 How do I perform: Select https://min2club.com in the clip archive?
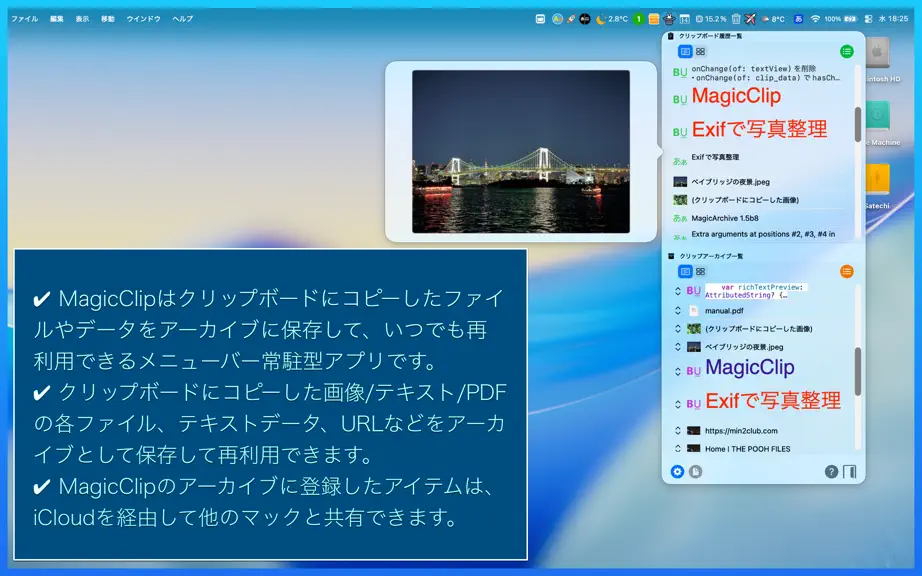pos(741,430)
